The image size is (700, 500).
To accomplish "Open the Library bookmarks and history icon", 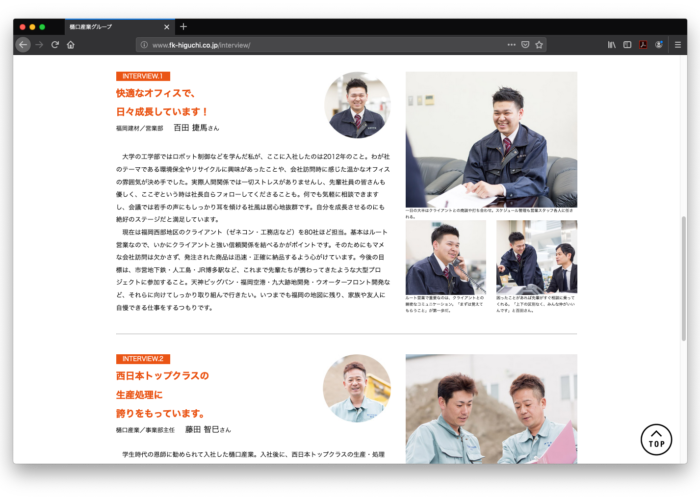I will (x=612, y=45).
